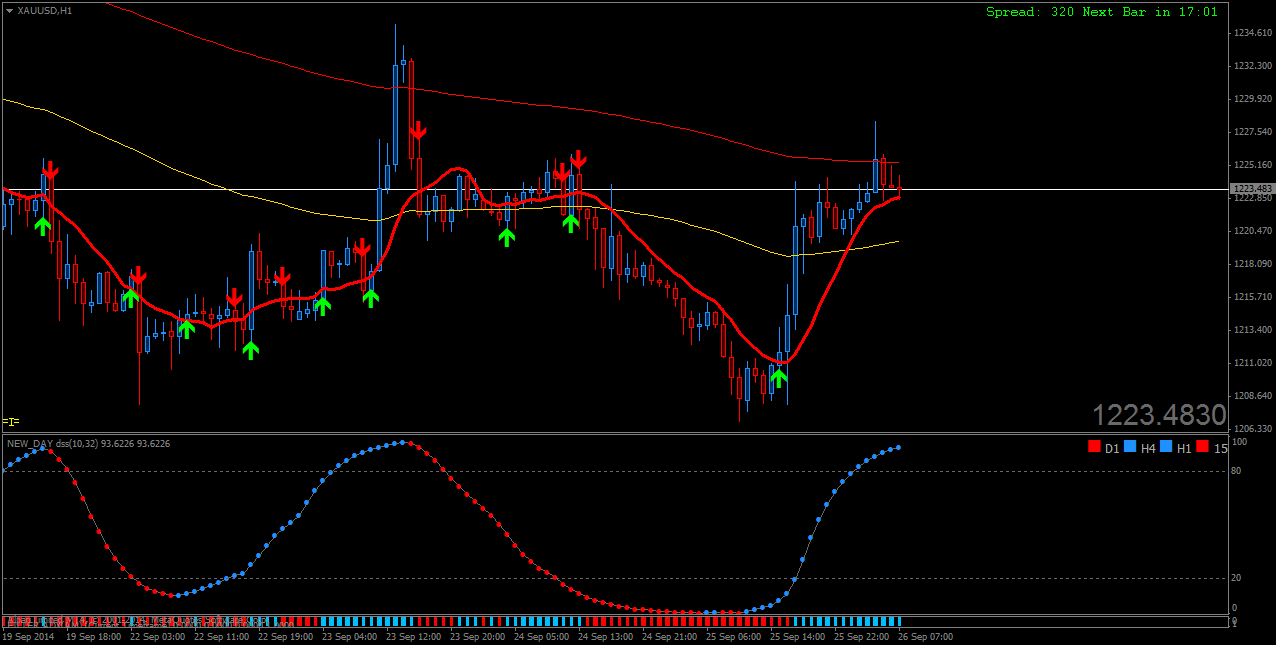Click the 1227.540 price scale label
This screenshot has height=645, width=1276.
coord(1252,132)
